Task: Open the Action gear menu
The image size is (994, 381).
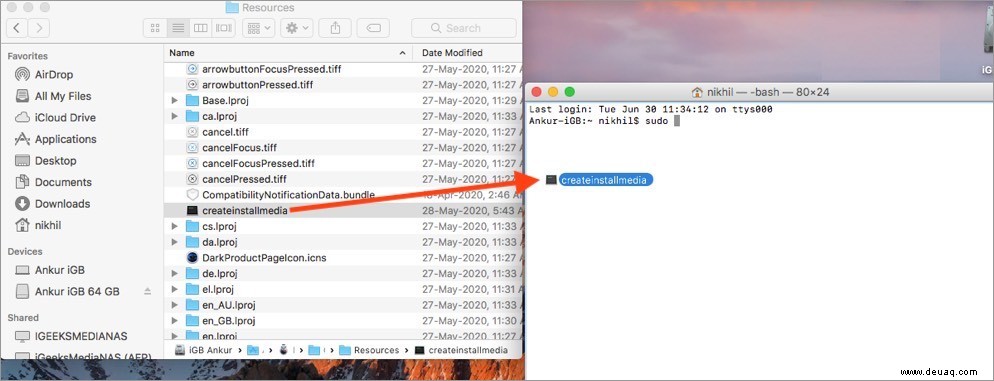Action: coord(297,28)
